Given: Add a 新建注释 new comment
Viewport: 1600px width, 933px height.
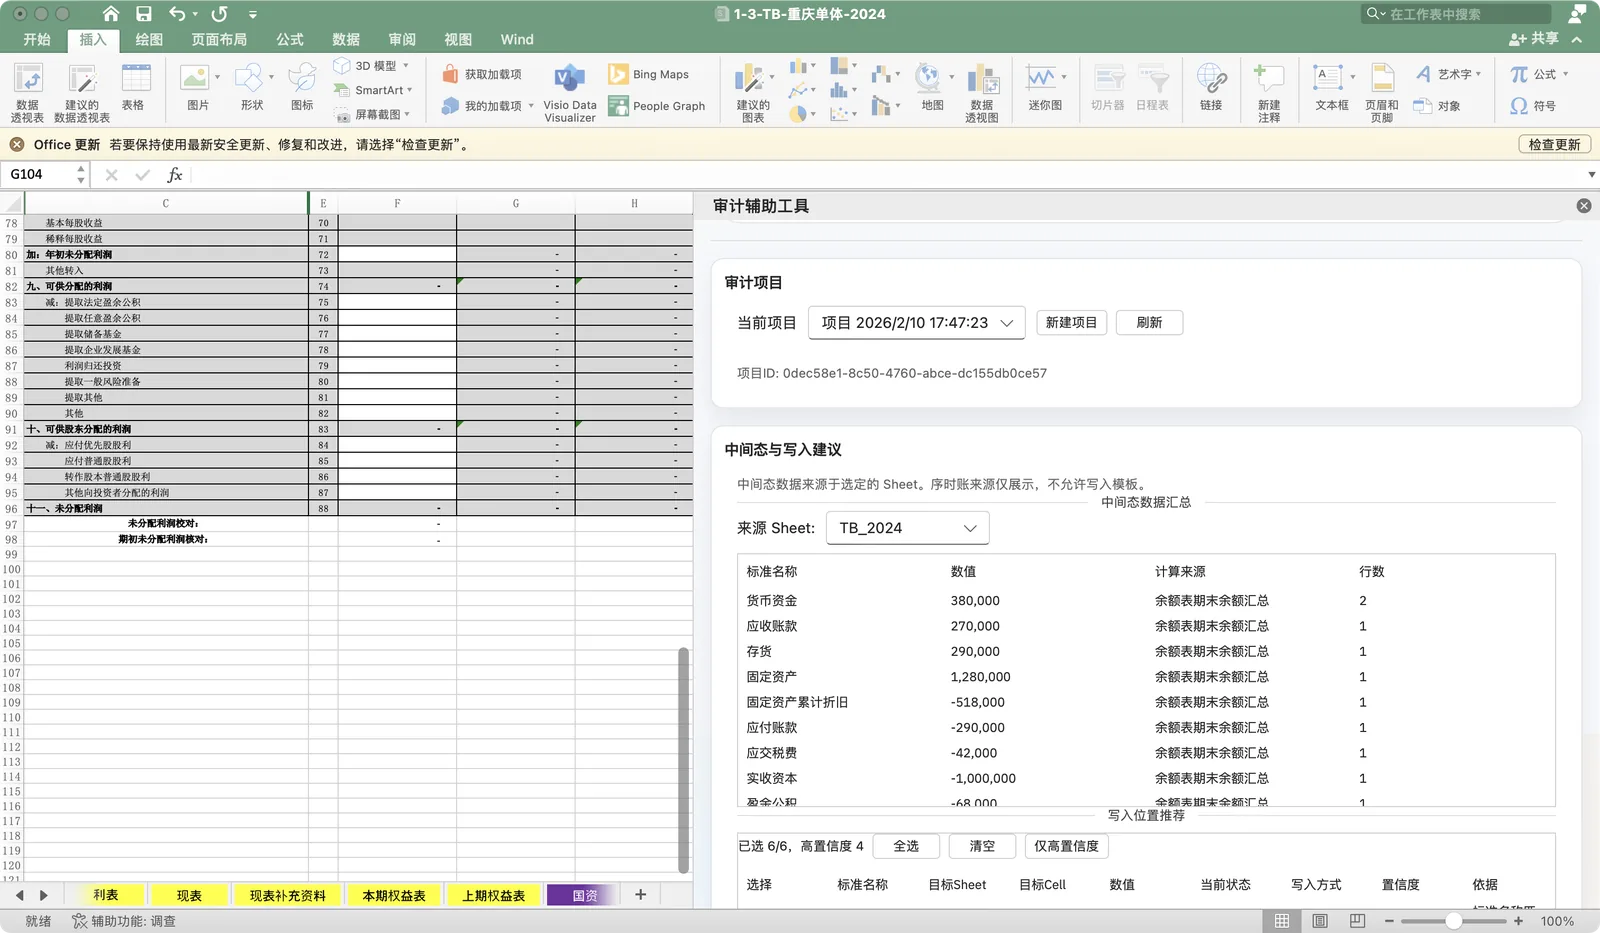Looking at the screenshot, I should tap(1269, 91).
